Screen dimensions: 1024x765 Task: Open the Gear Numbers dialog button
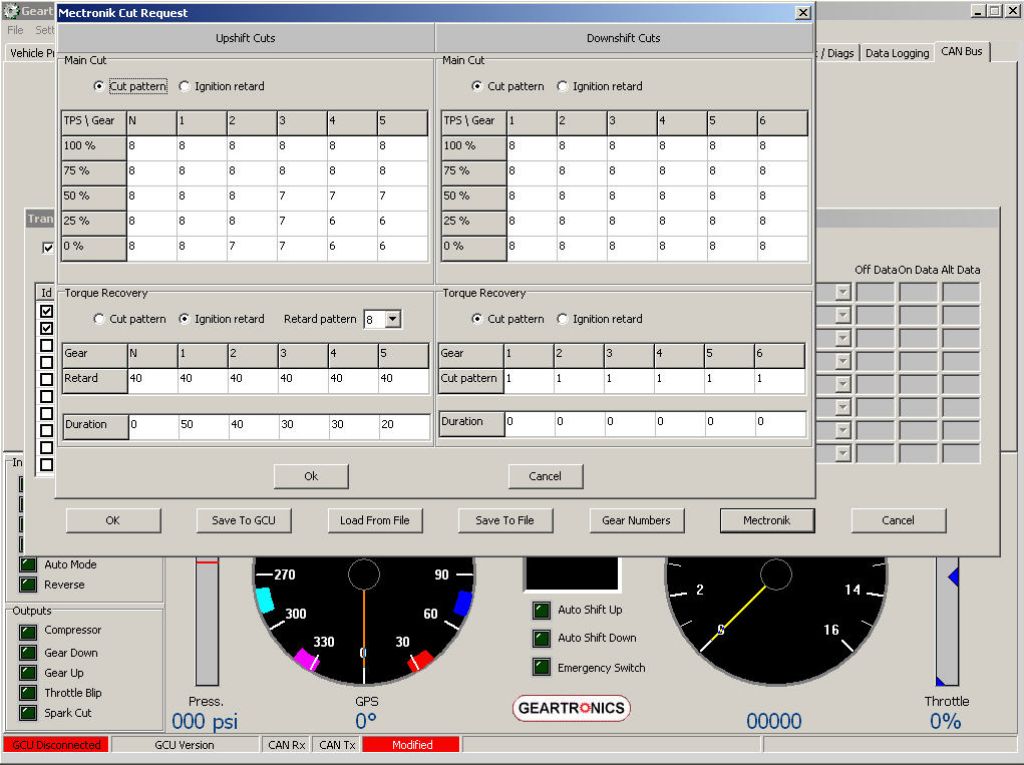coord(636,520)
